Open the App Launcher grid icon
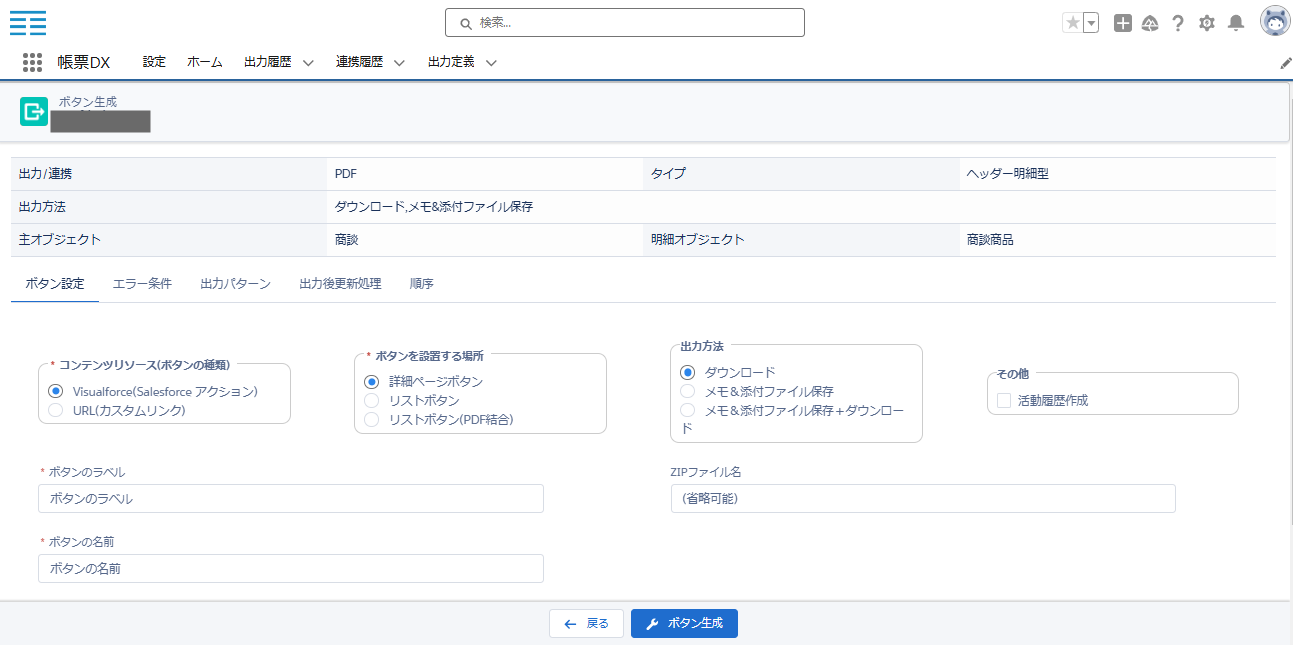Screen dimensions: 1293x645 [x=32, y=62]
